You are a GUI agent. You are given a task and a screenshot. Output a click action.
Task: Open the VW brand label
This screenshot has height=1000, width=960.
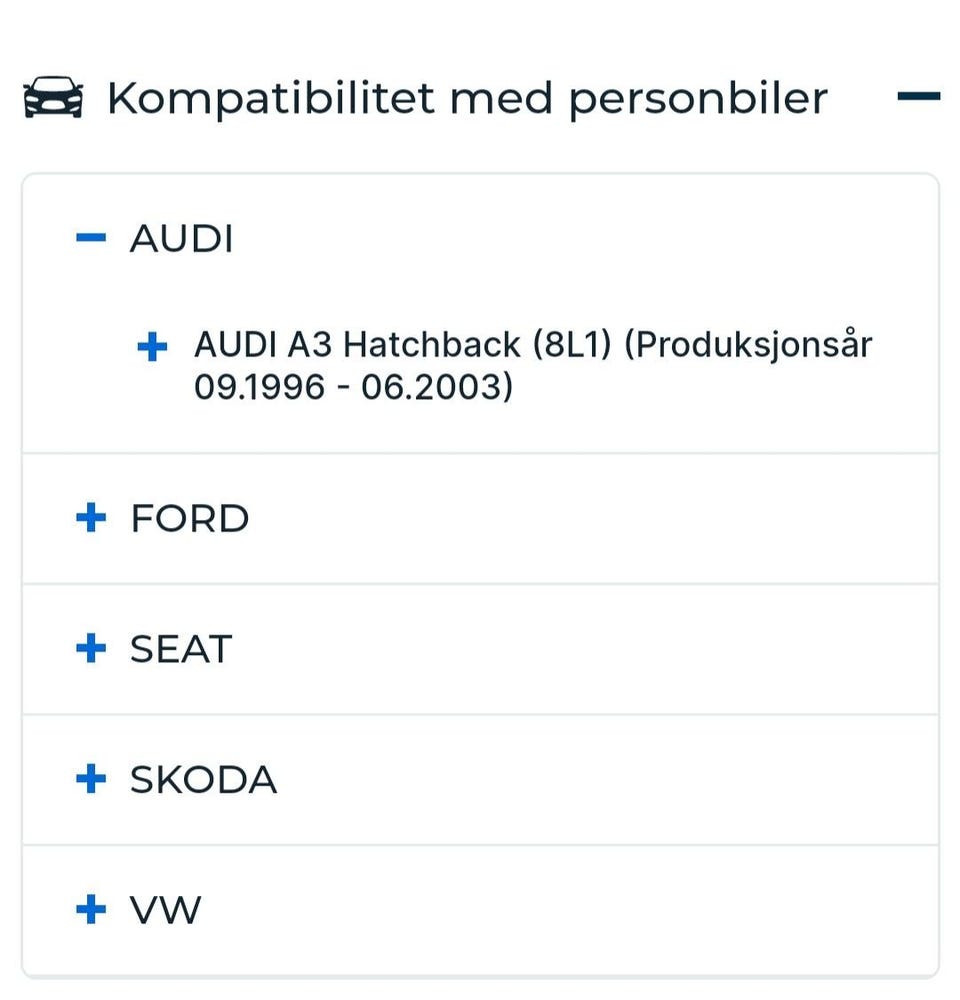click(165, 910)
